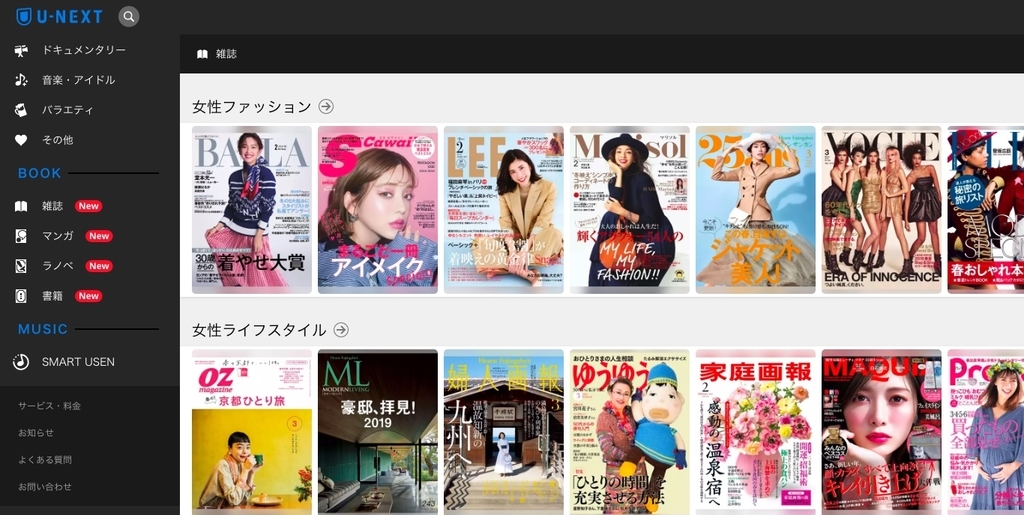This screenshot has width=1024, height=515.
Task: Open the 25ans magazine cover
Action: pos(756,210)
